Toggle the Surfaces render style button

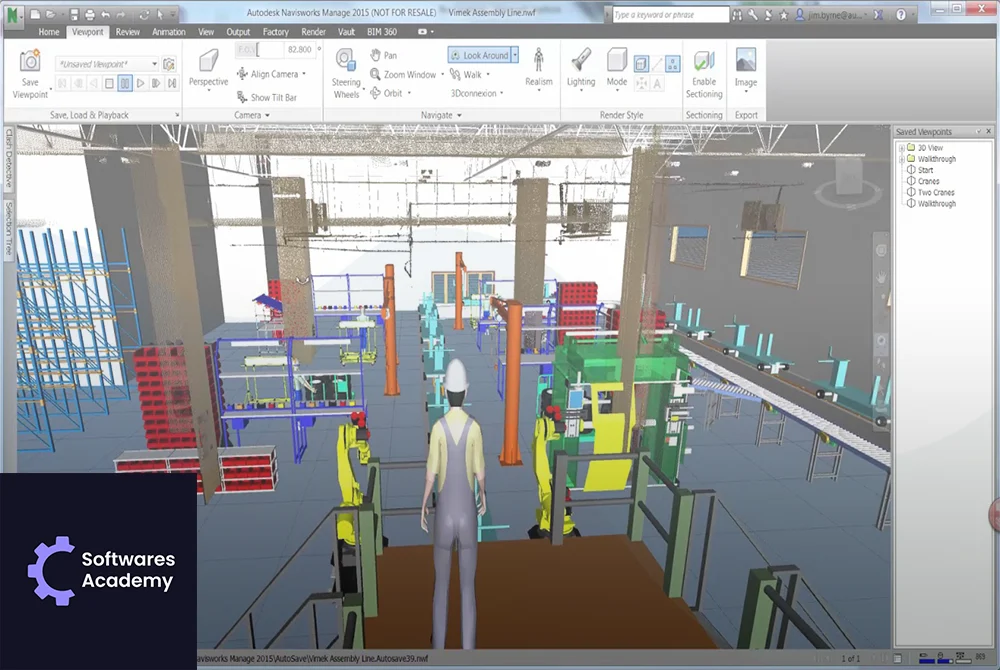[x=641, y=63]
